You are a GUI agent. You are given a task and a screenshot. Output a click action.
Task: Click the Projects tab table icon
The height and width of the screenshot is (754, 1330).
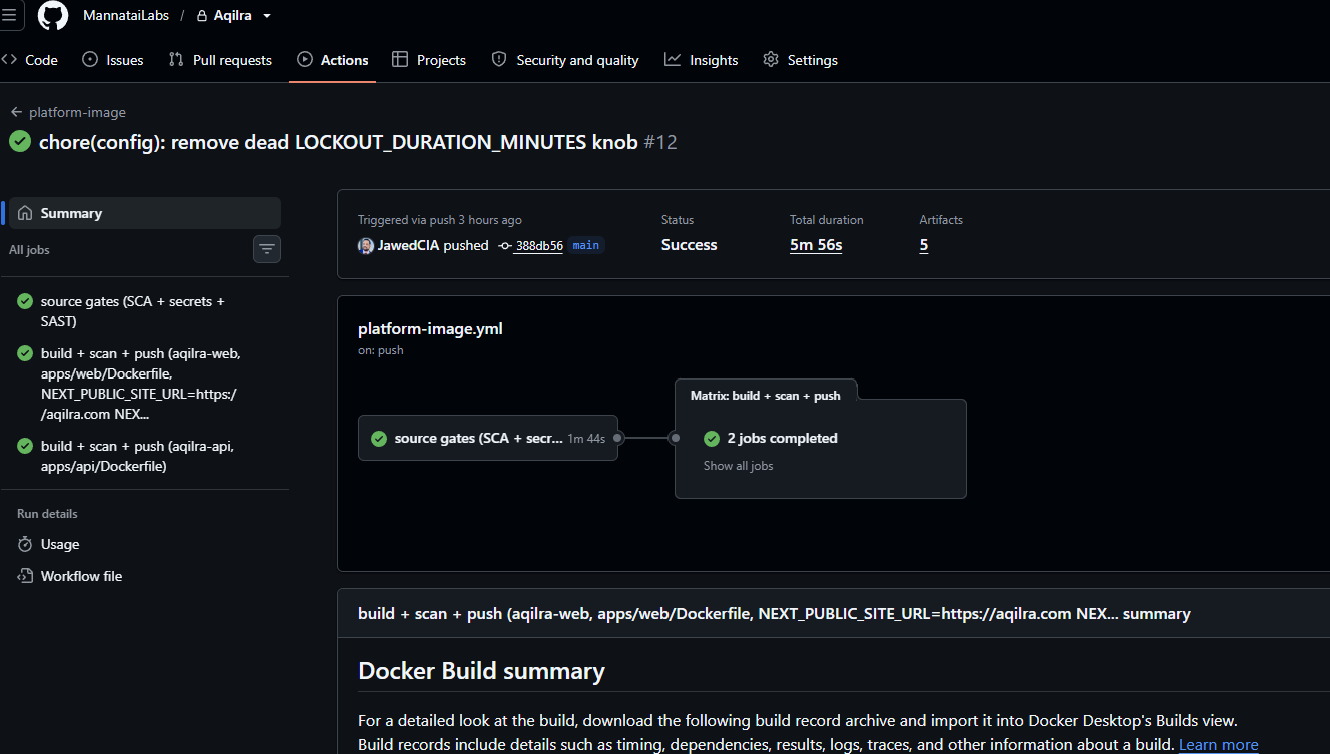click(400, 60)
